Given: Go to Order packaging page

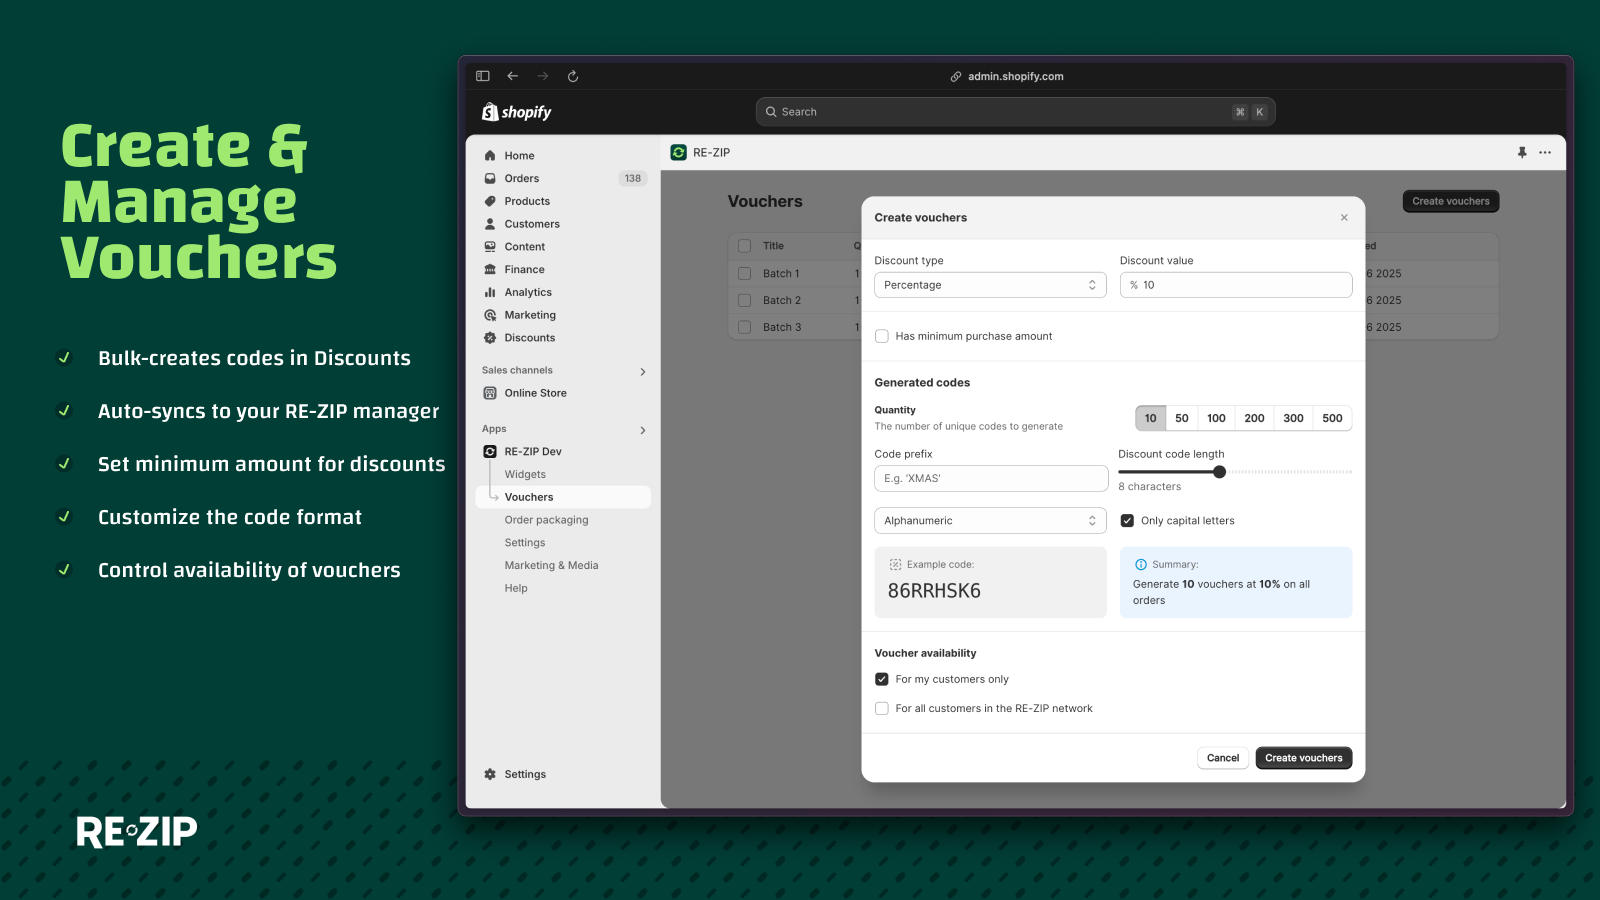Looking at the screenshot, I should pos(546,520).
